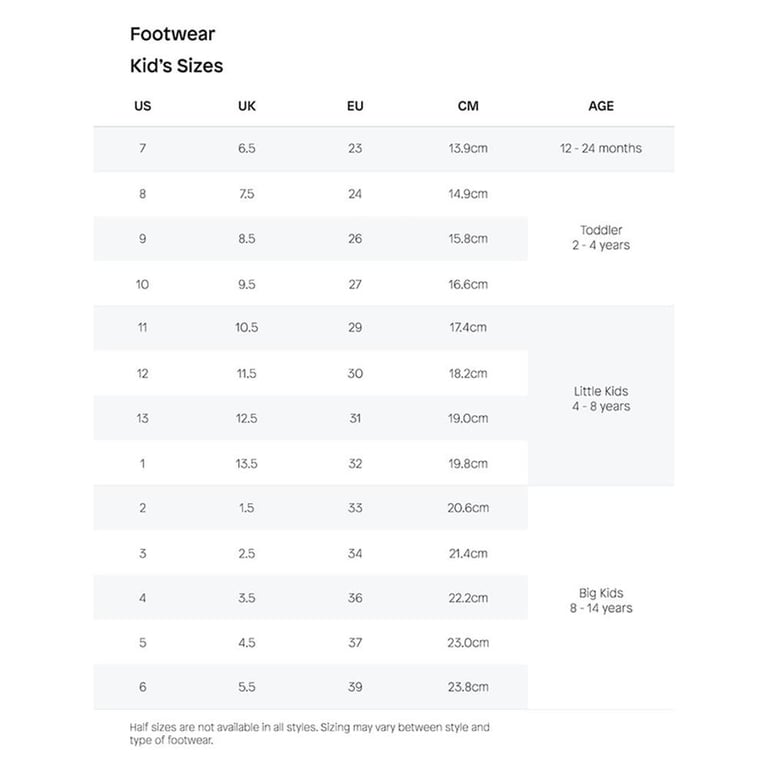Click UK size 13.5 cell
The height and width of the screenshot is (768, 768).
(x=246, y=463)
